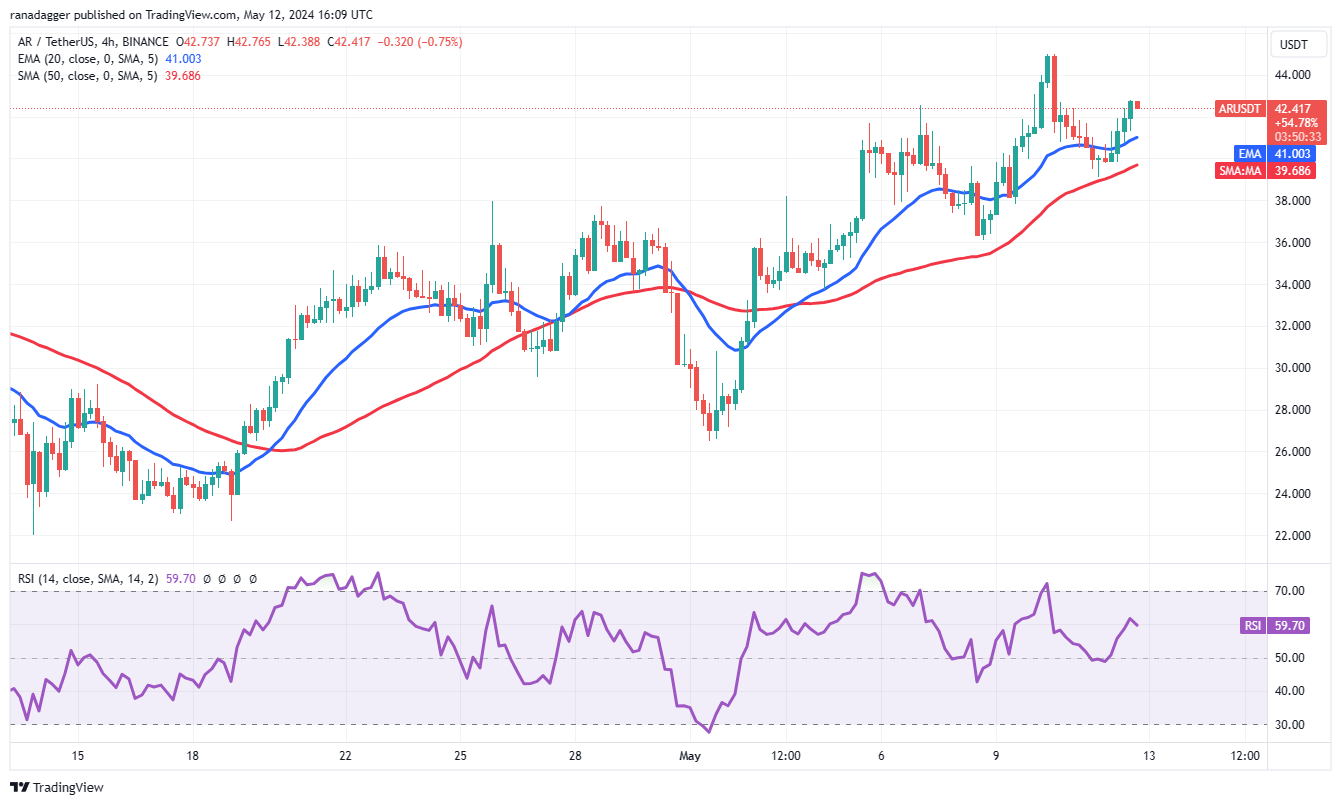Click the purple RSI label tag

(1251, 626)
